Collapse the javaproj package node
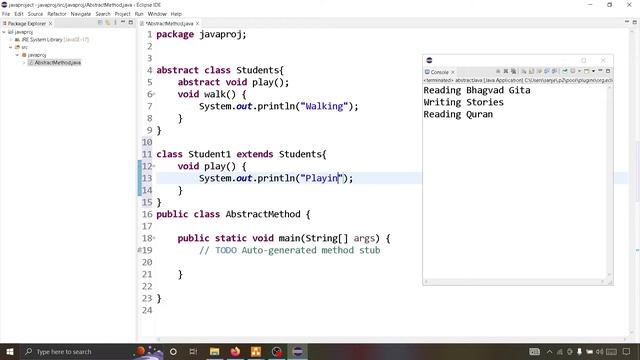Image resolution: width=640 pixels, height=360 pixels. tap(17, 55)
